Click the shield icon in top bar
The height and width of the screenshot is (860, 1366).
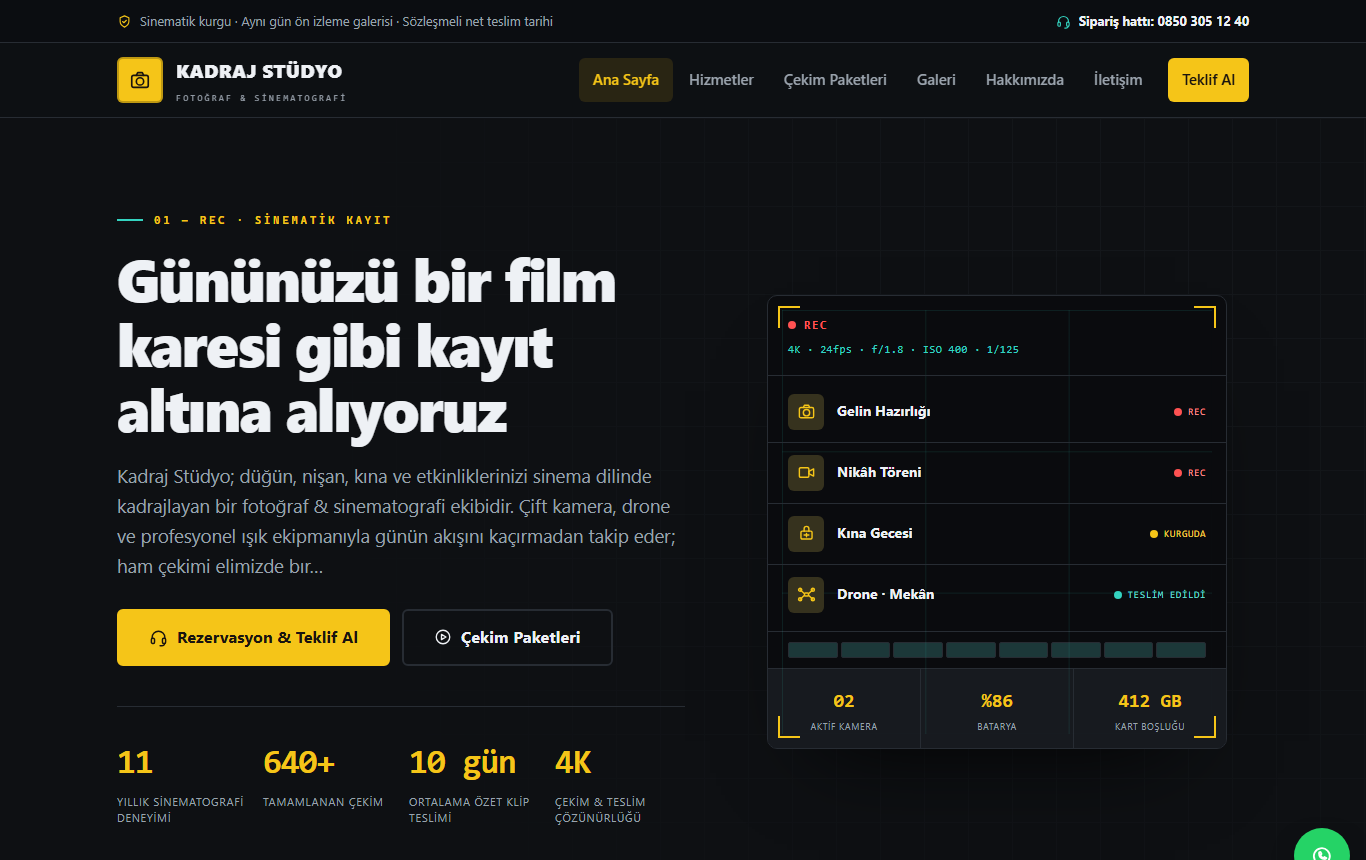tap(124, 21)
